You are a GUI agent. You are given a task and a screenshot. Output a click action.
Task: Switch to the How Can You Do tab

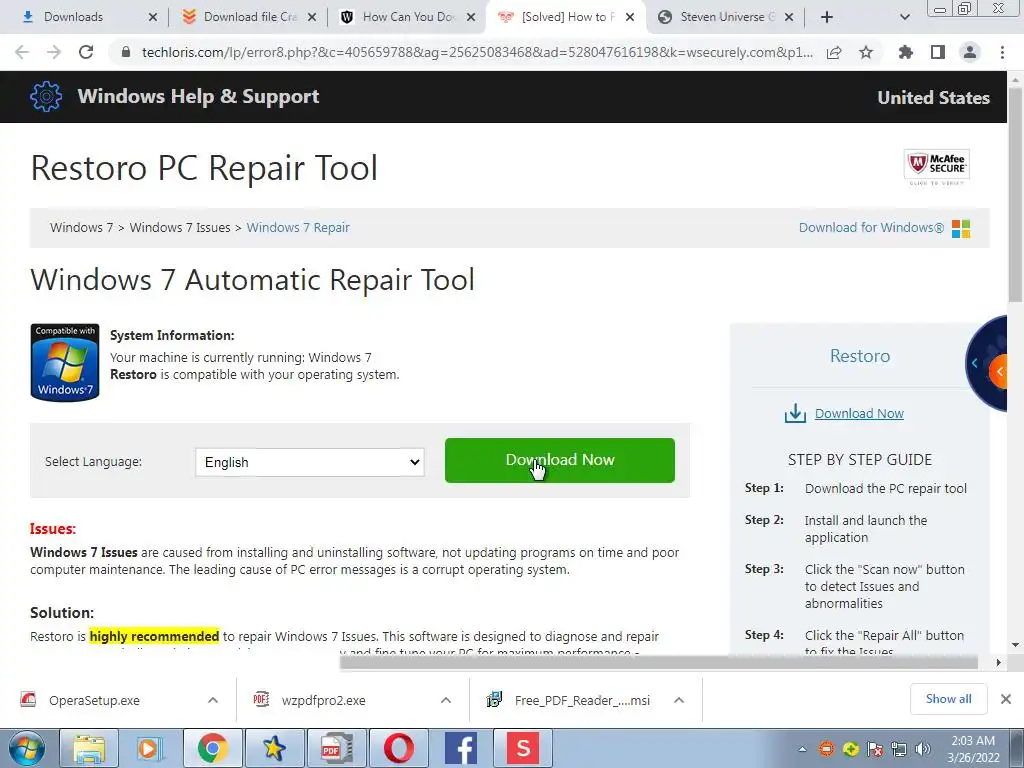click(408, 17)
